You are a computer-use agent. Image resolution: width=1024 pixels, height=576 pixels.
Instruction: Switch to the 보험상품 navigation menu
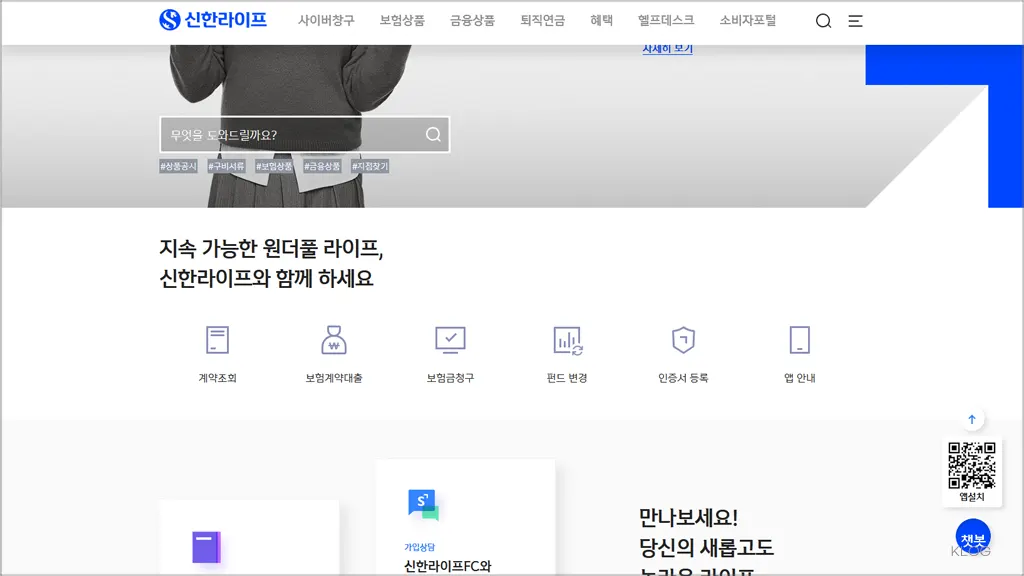tap(404, 20)
